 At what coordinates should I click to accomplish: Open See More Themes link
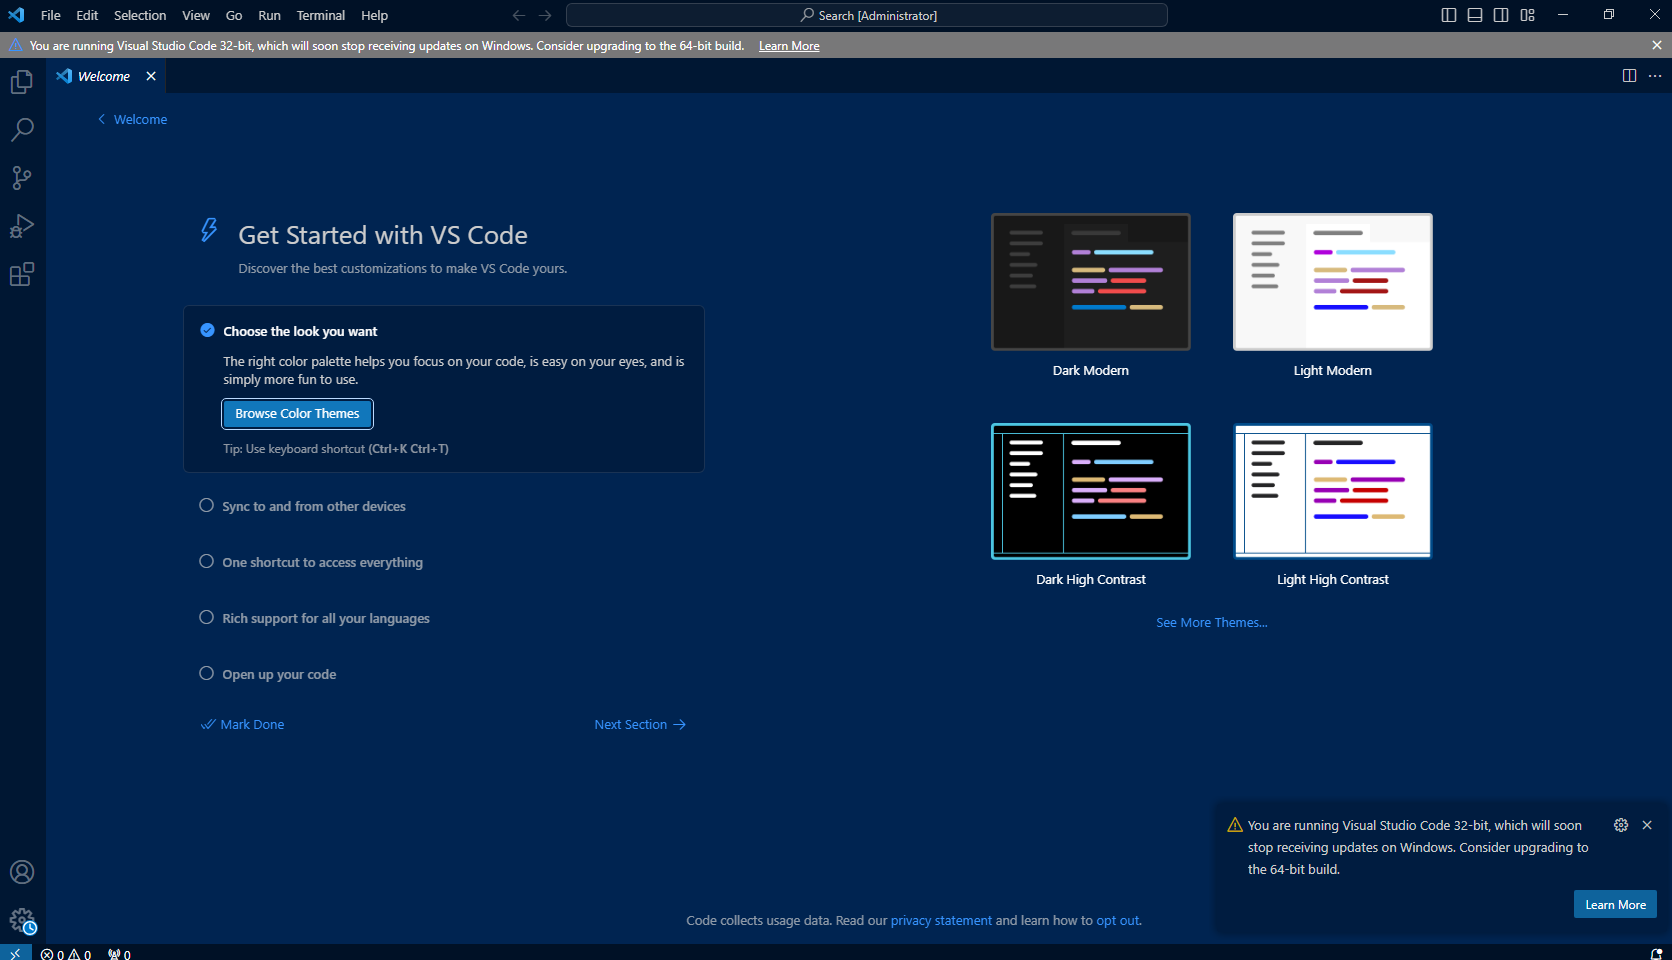coord(1212,622)
